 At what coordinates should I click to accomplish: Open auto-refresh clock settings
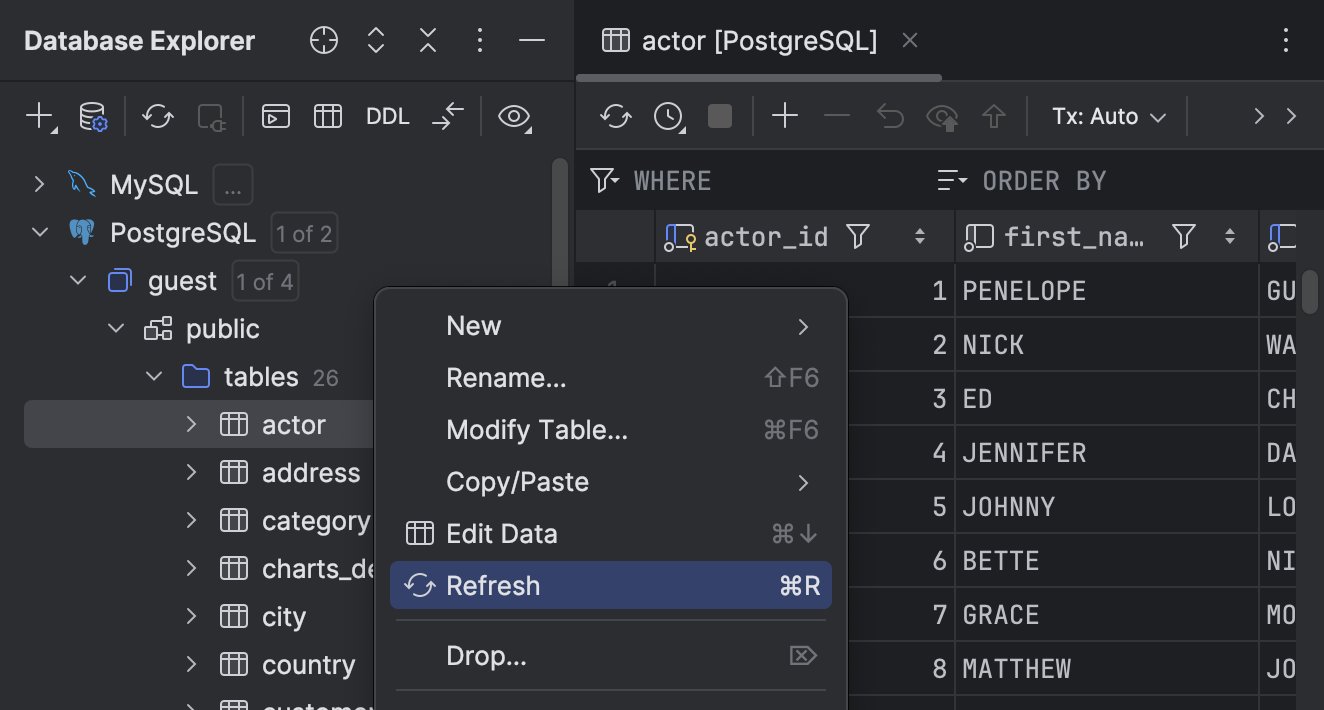pyautogui.click(x=667, y=116)
